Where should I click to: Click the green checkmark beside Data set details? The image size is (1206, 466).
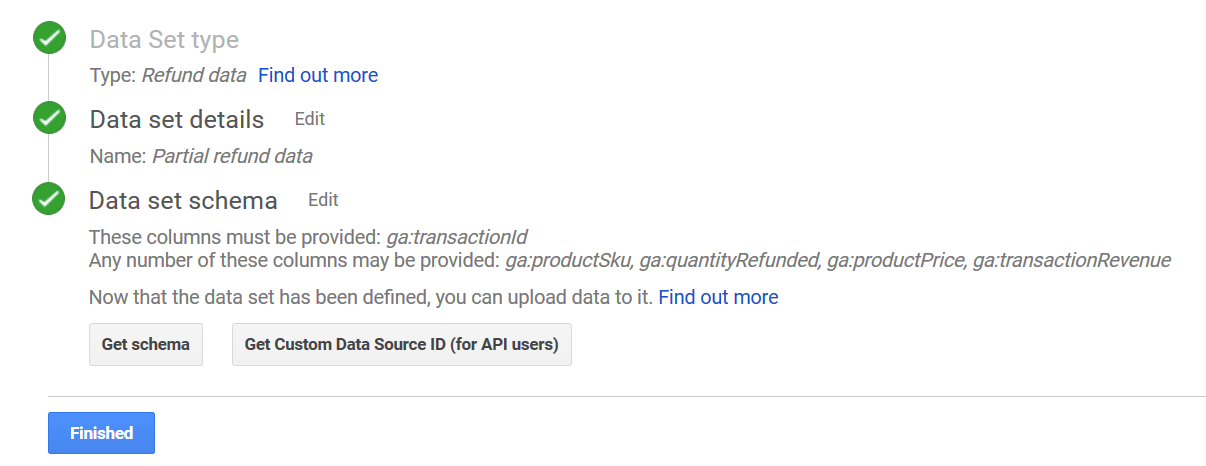[48, 118]
